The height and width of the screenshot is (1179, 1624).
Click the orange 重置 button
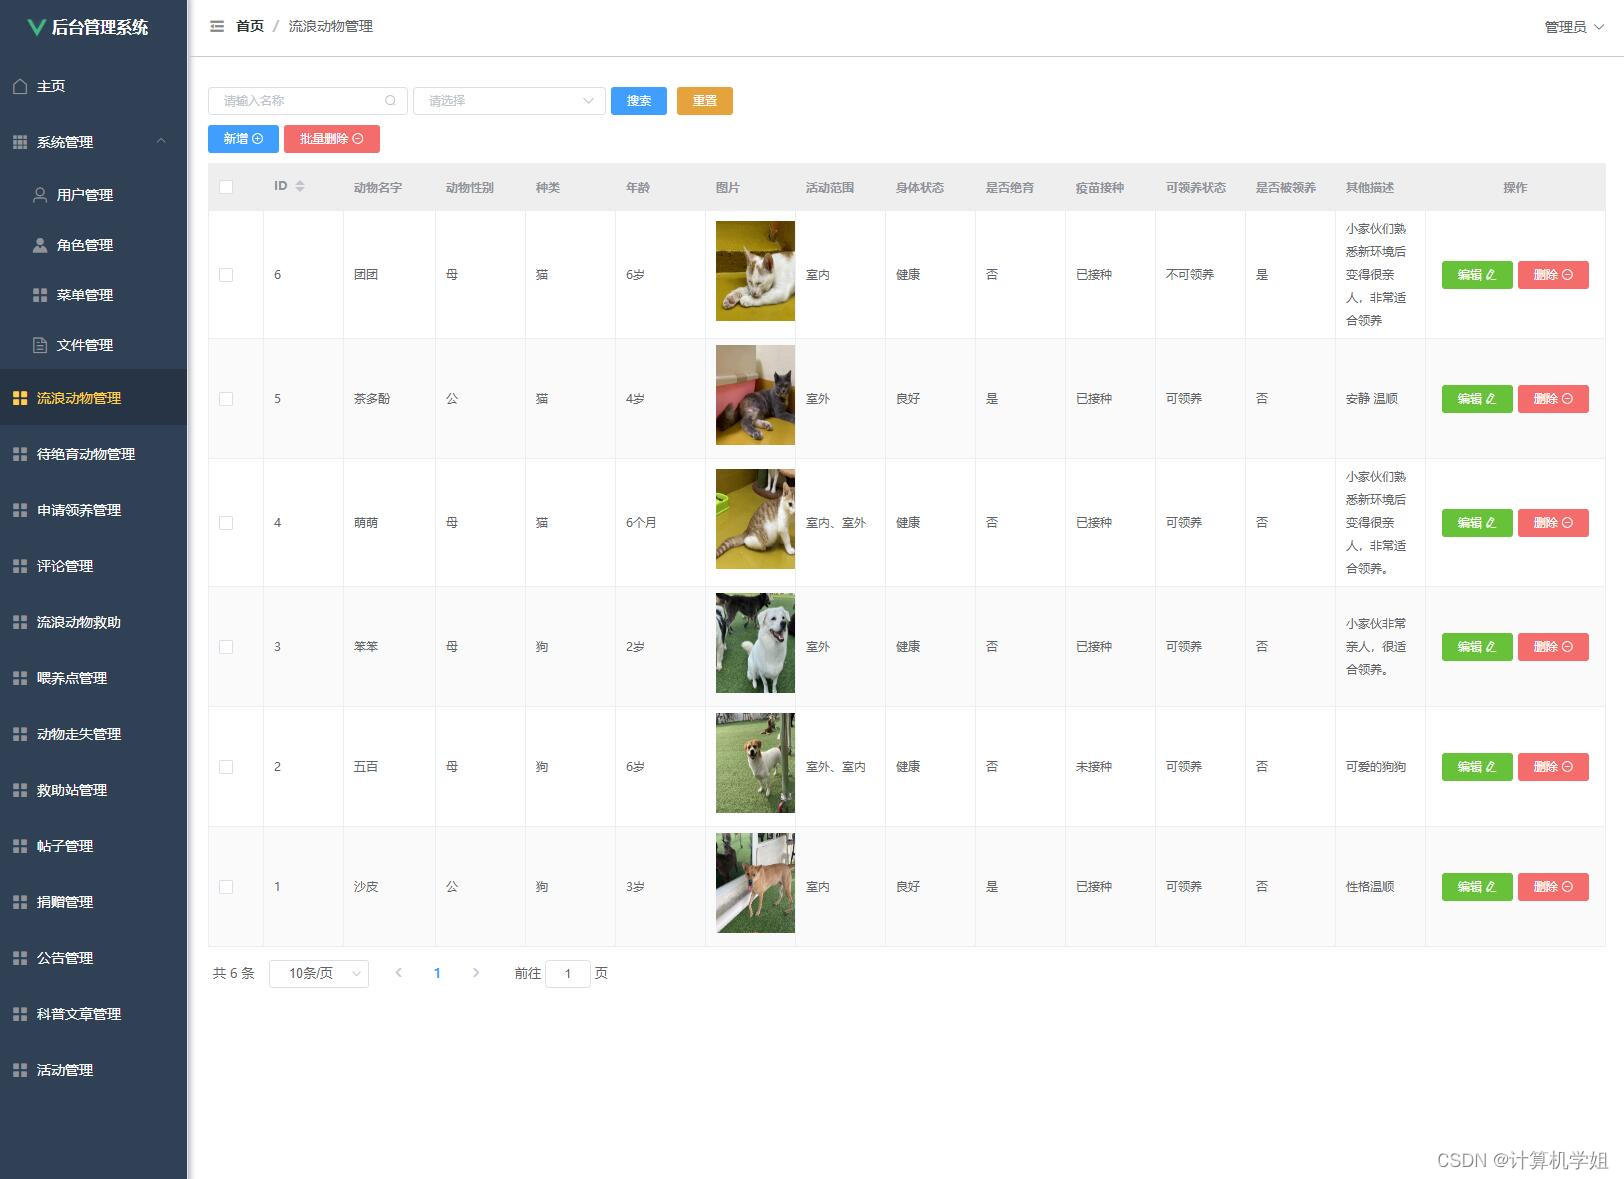[705, 101]
